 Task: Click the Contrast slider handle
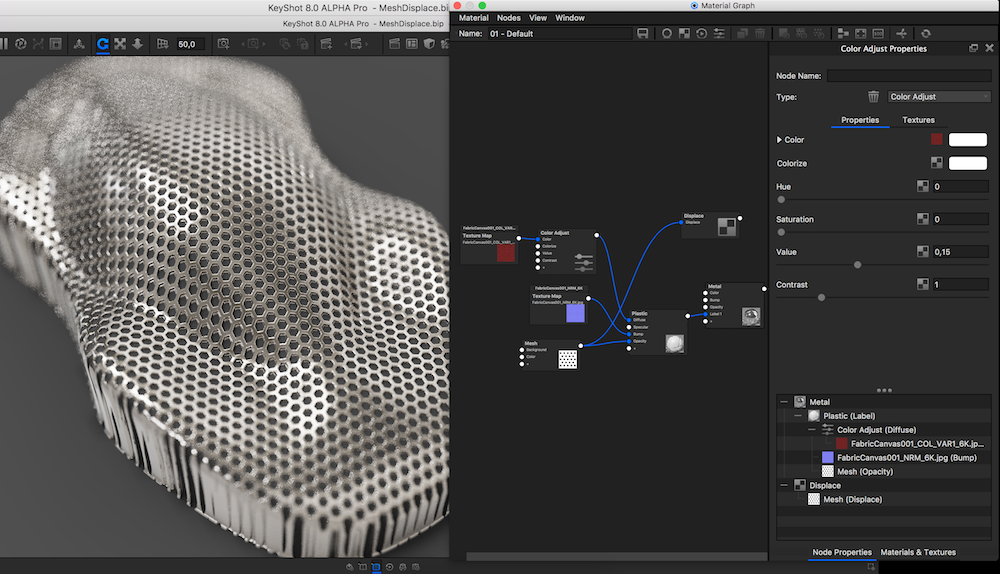click(821, 297)
